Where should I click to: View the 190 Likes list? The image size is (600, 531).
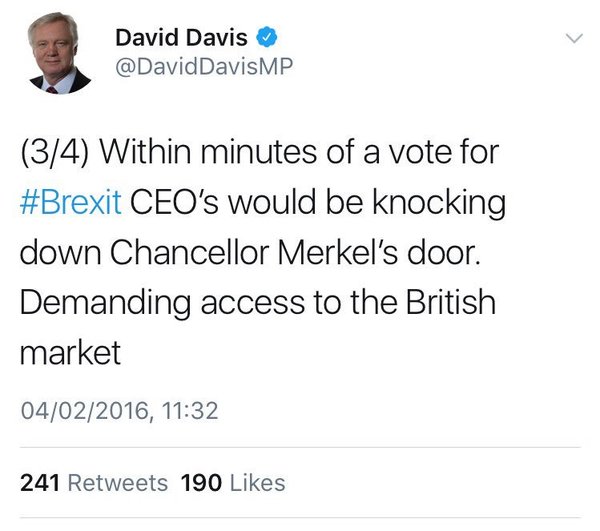click(232, 482)
